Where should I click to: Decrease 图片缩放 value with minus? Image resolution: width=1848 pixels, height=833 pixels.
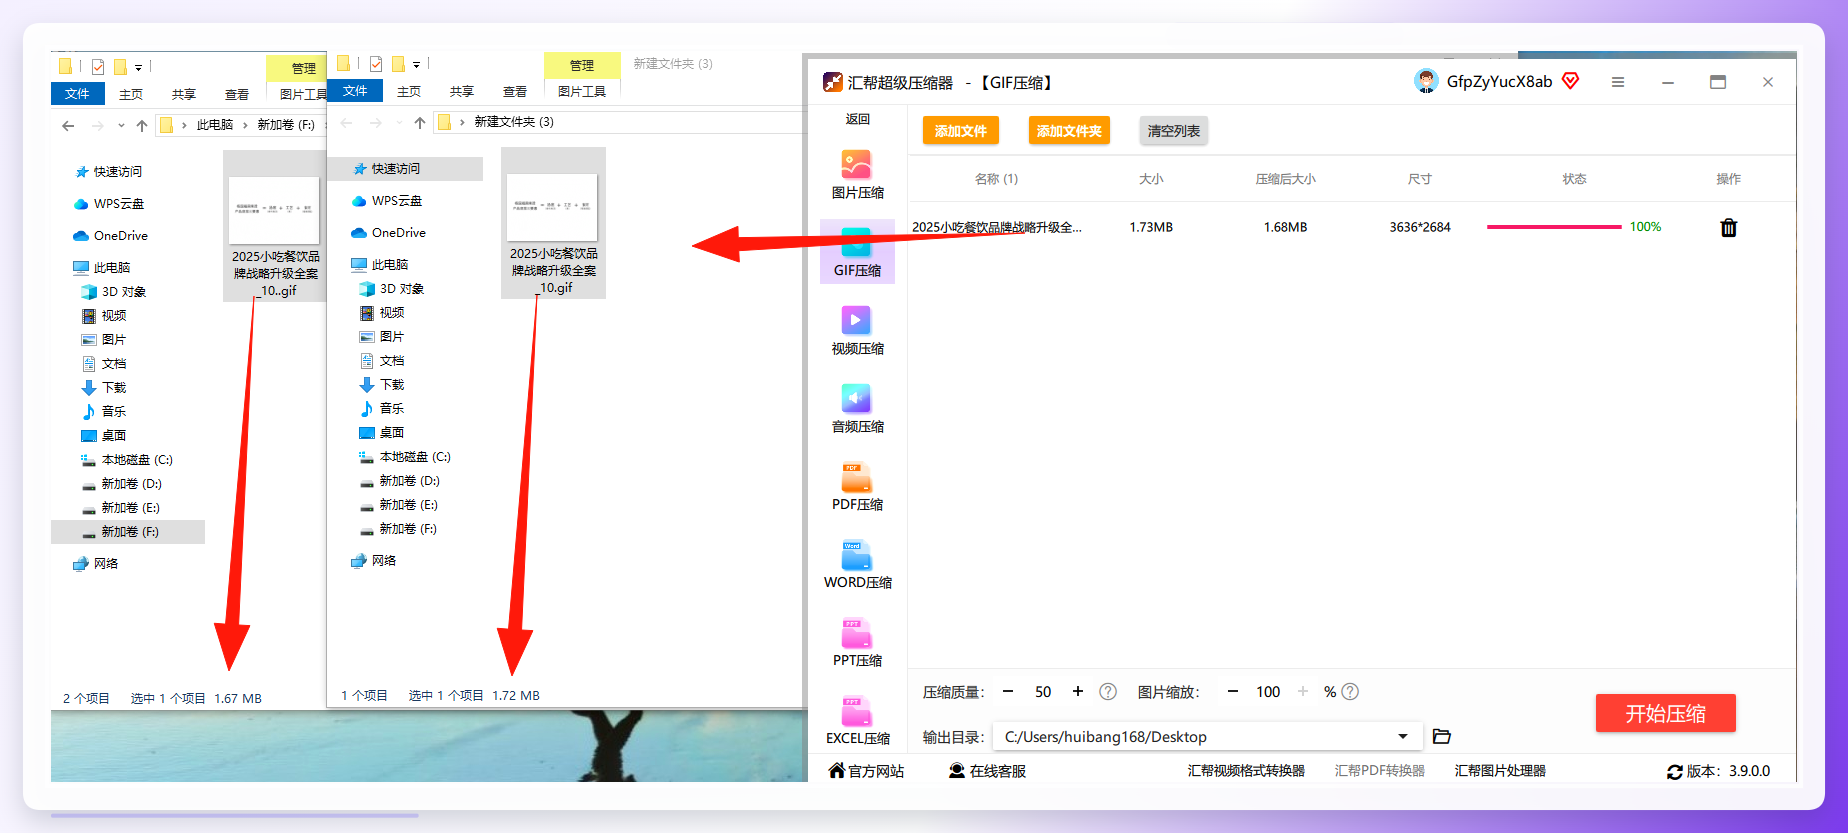[x=1233, y=692]
